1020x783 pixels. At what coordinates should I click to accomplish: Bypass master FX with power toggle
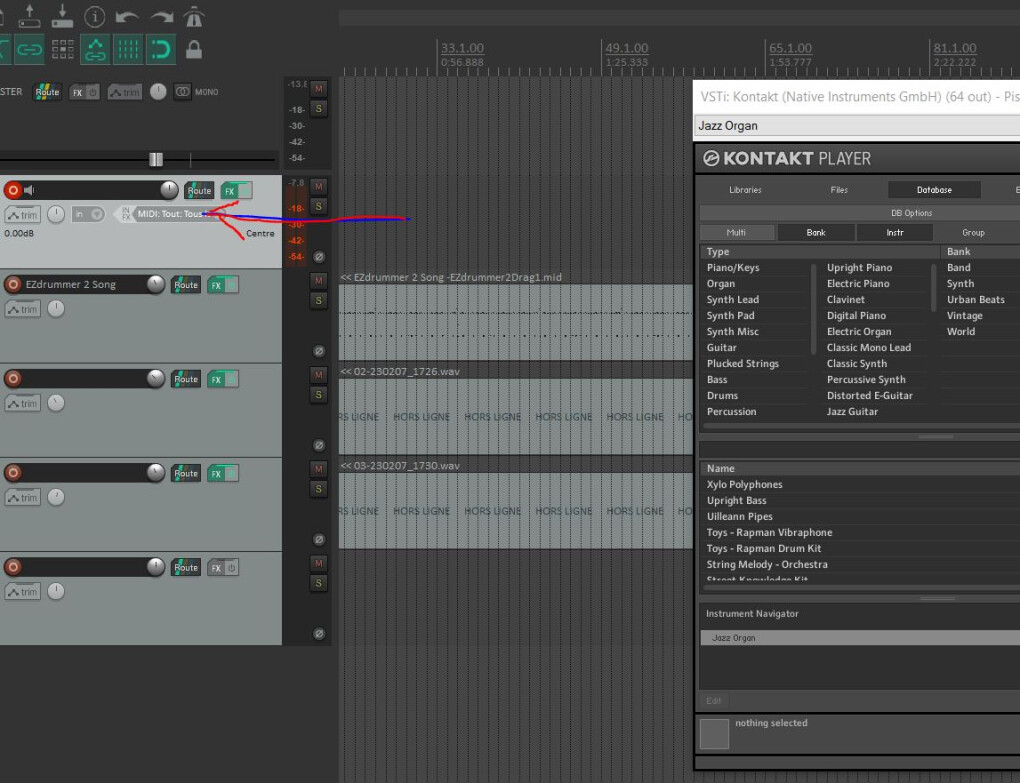[93, 92]
